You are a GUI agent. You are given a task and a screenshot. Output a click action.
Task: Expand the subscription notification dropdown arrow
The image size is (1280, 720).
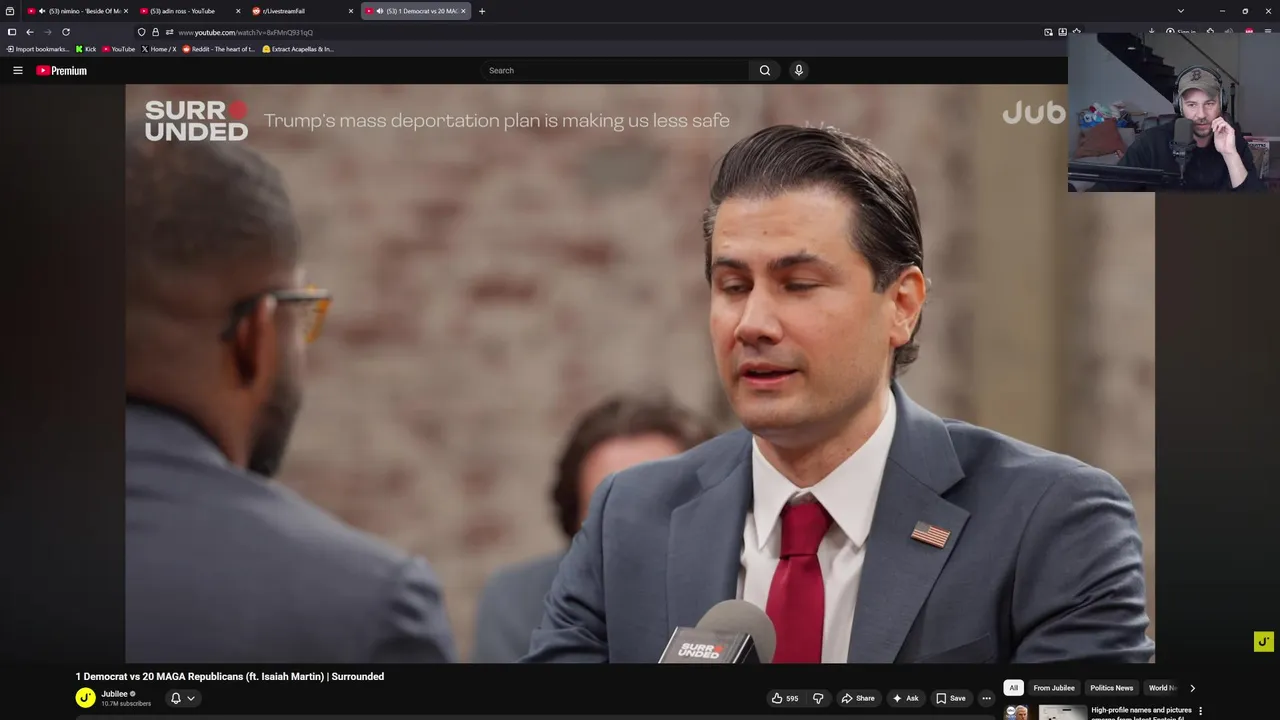coord(191,698)
